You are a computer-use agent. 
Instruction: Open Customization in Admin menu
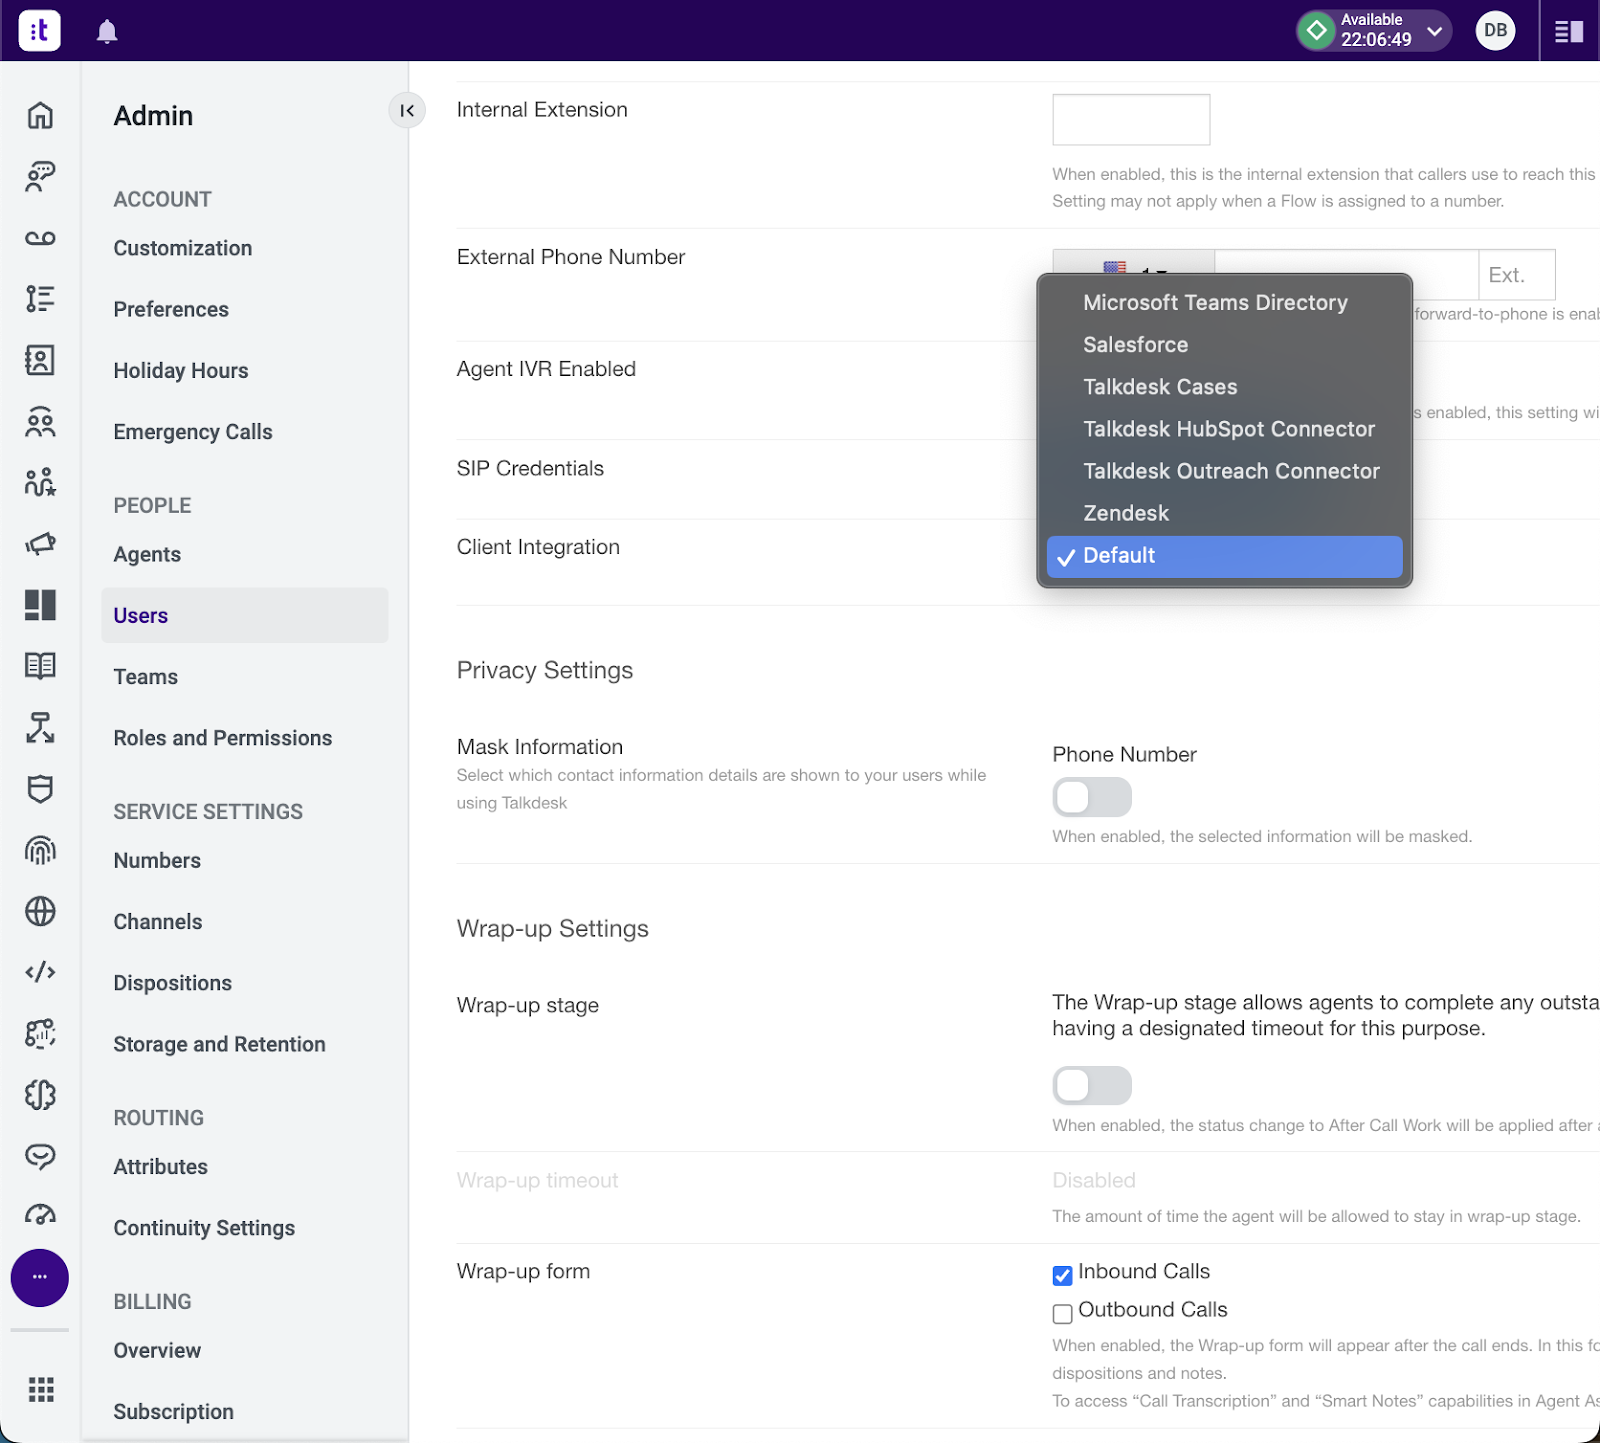(183, 248)
